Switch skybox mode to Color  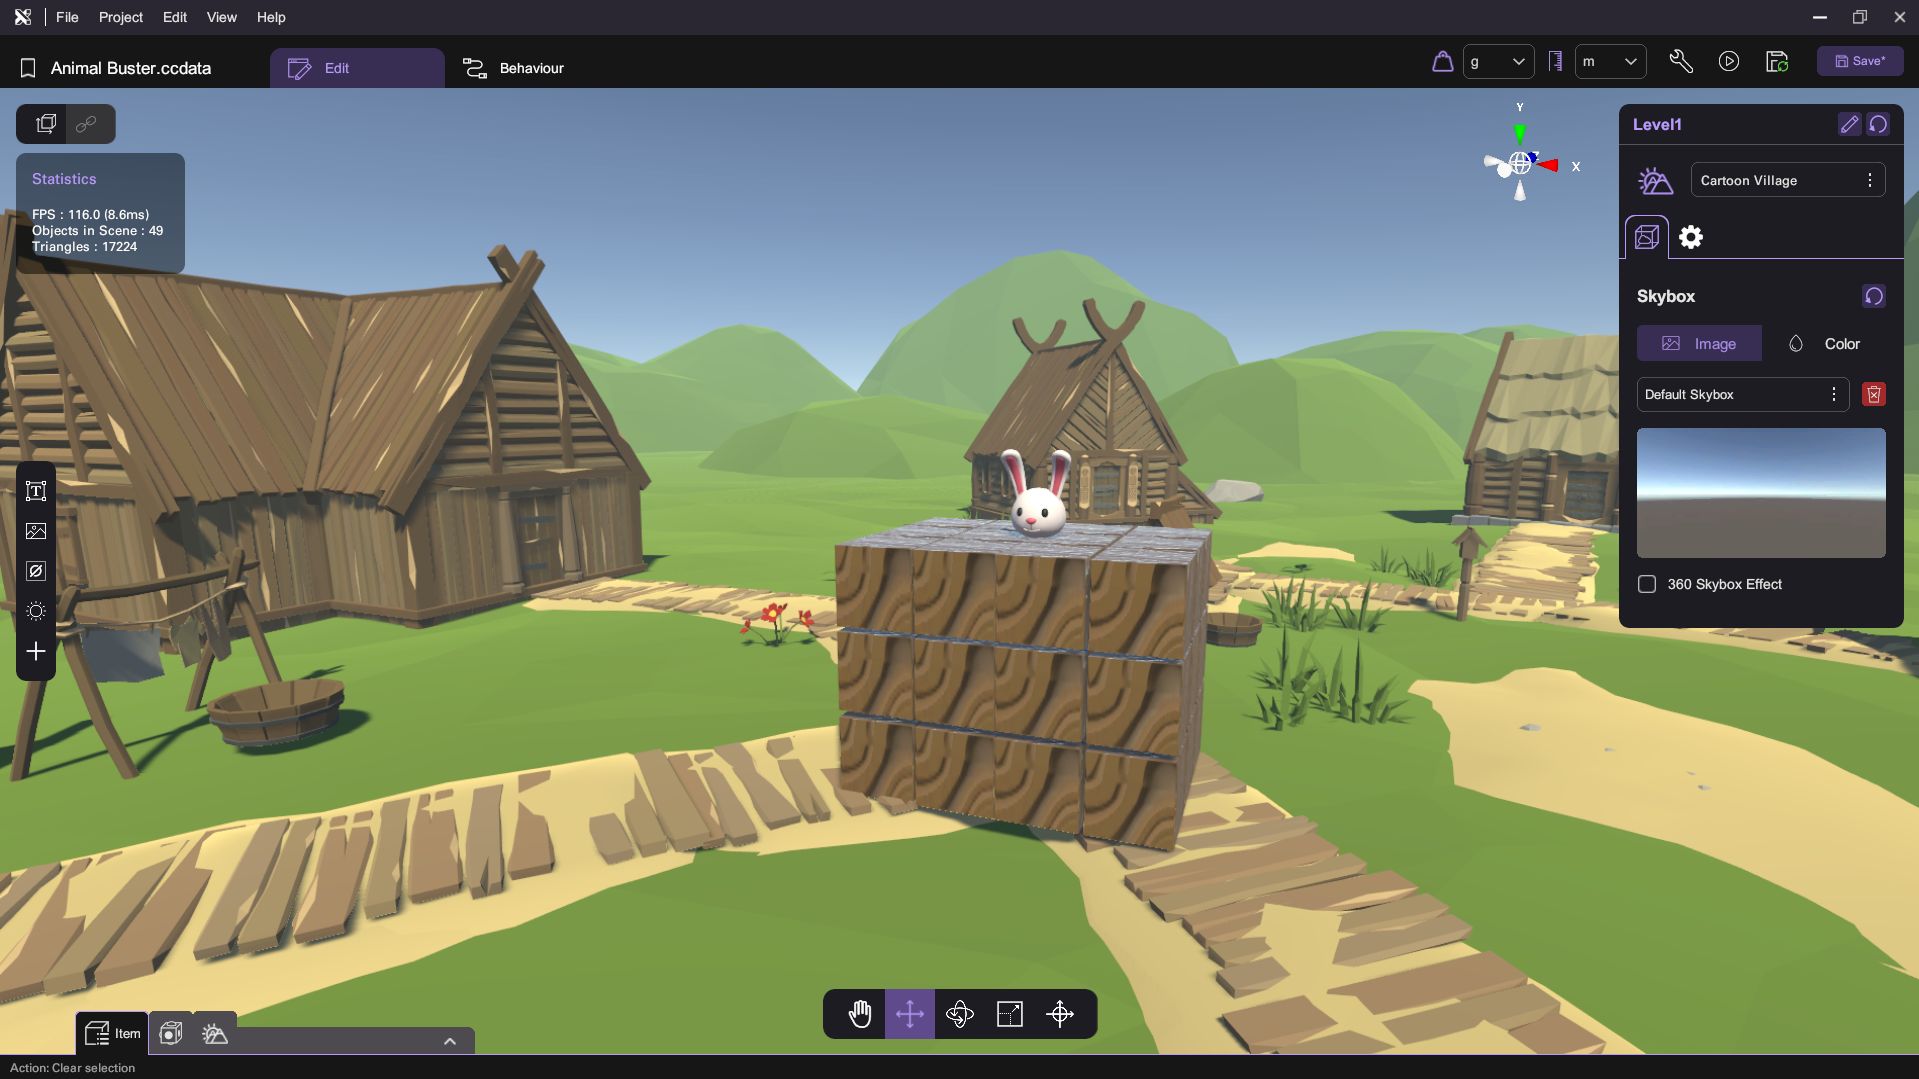[1824, 344]
